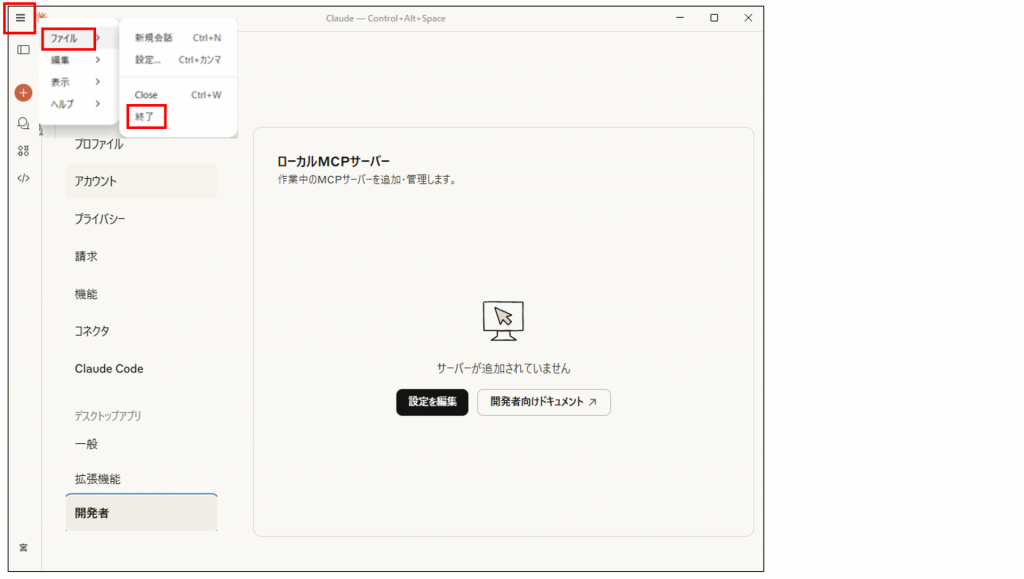Start new chat with orange plus icon
Image resolution: width=1024 pixels, height=579 pixels.
[23, 92]
